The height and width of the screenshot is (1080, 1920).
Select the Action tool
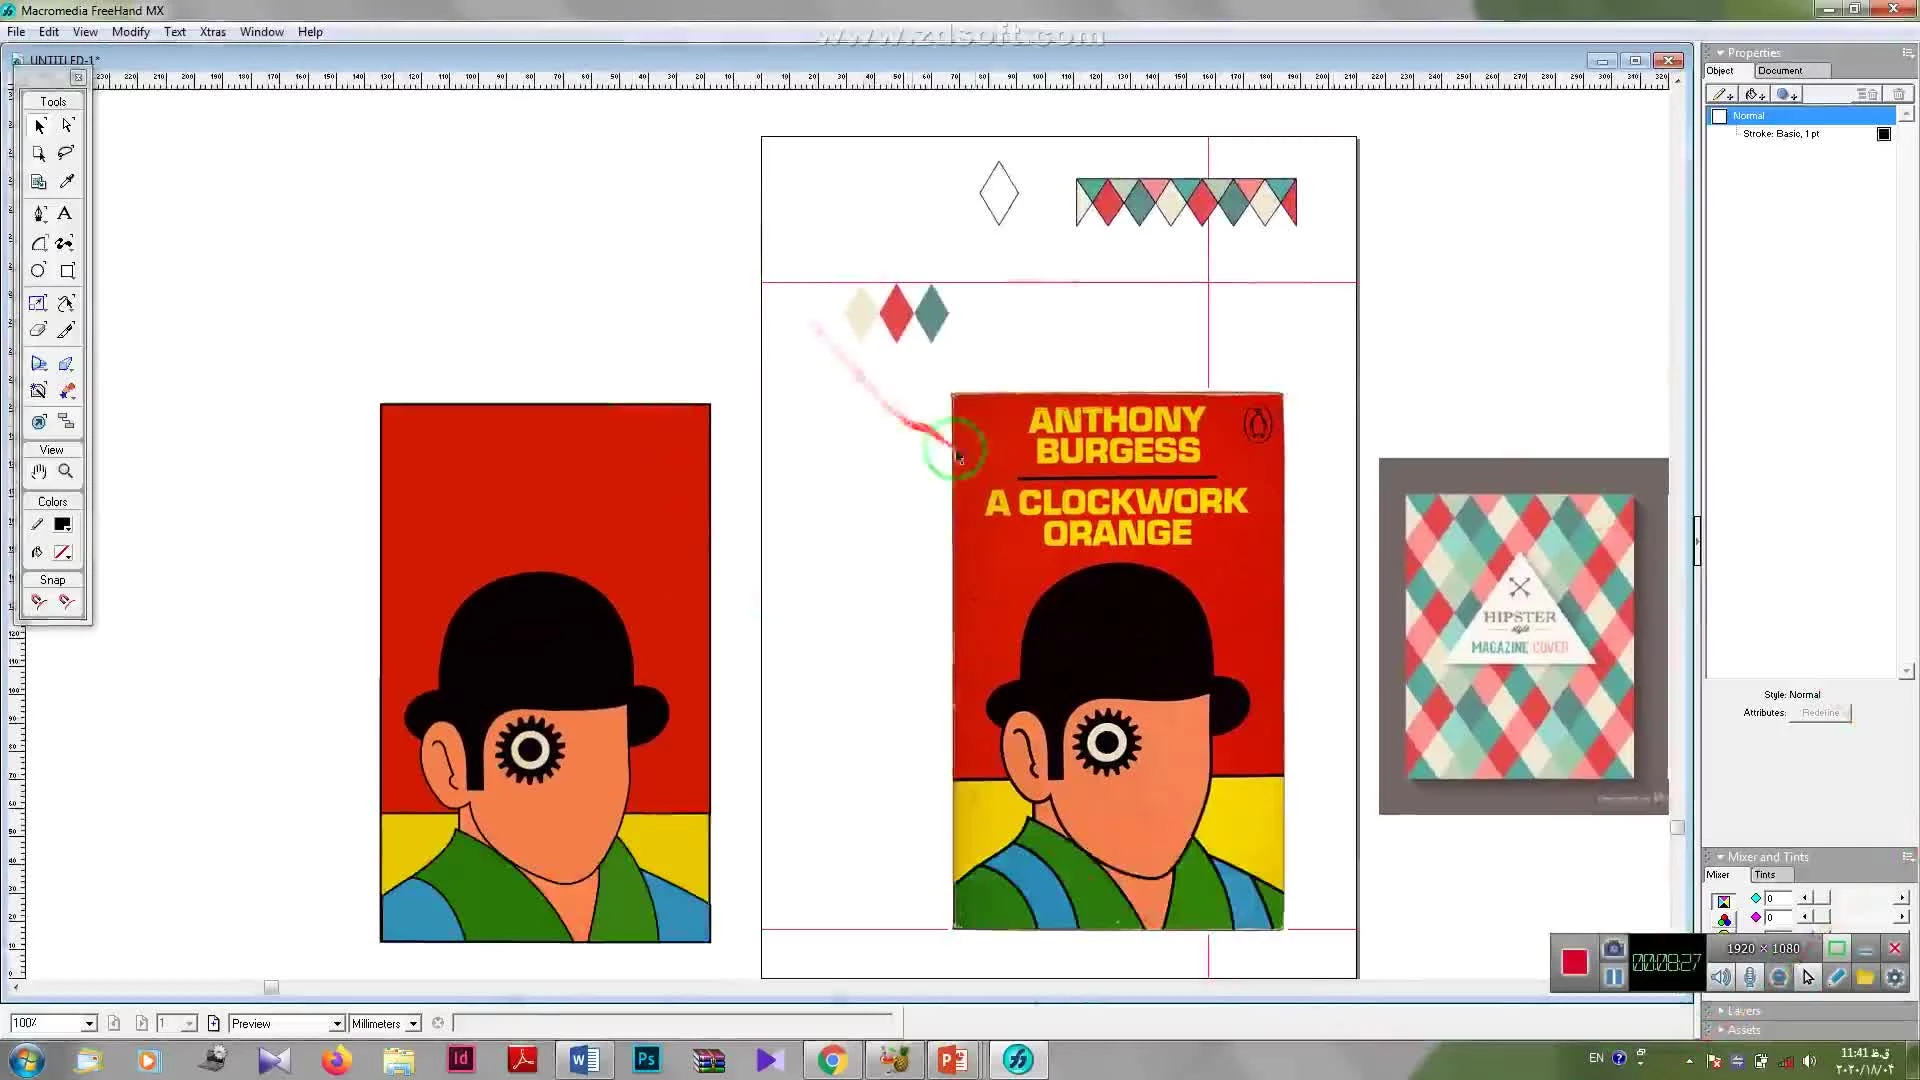pos(39,422)
